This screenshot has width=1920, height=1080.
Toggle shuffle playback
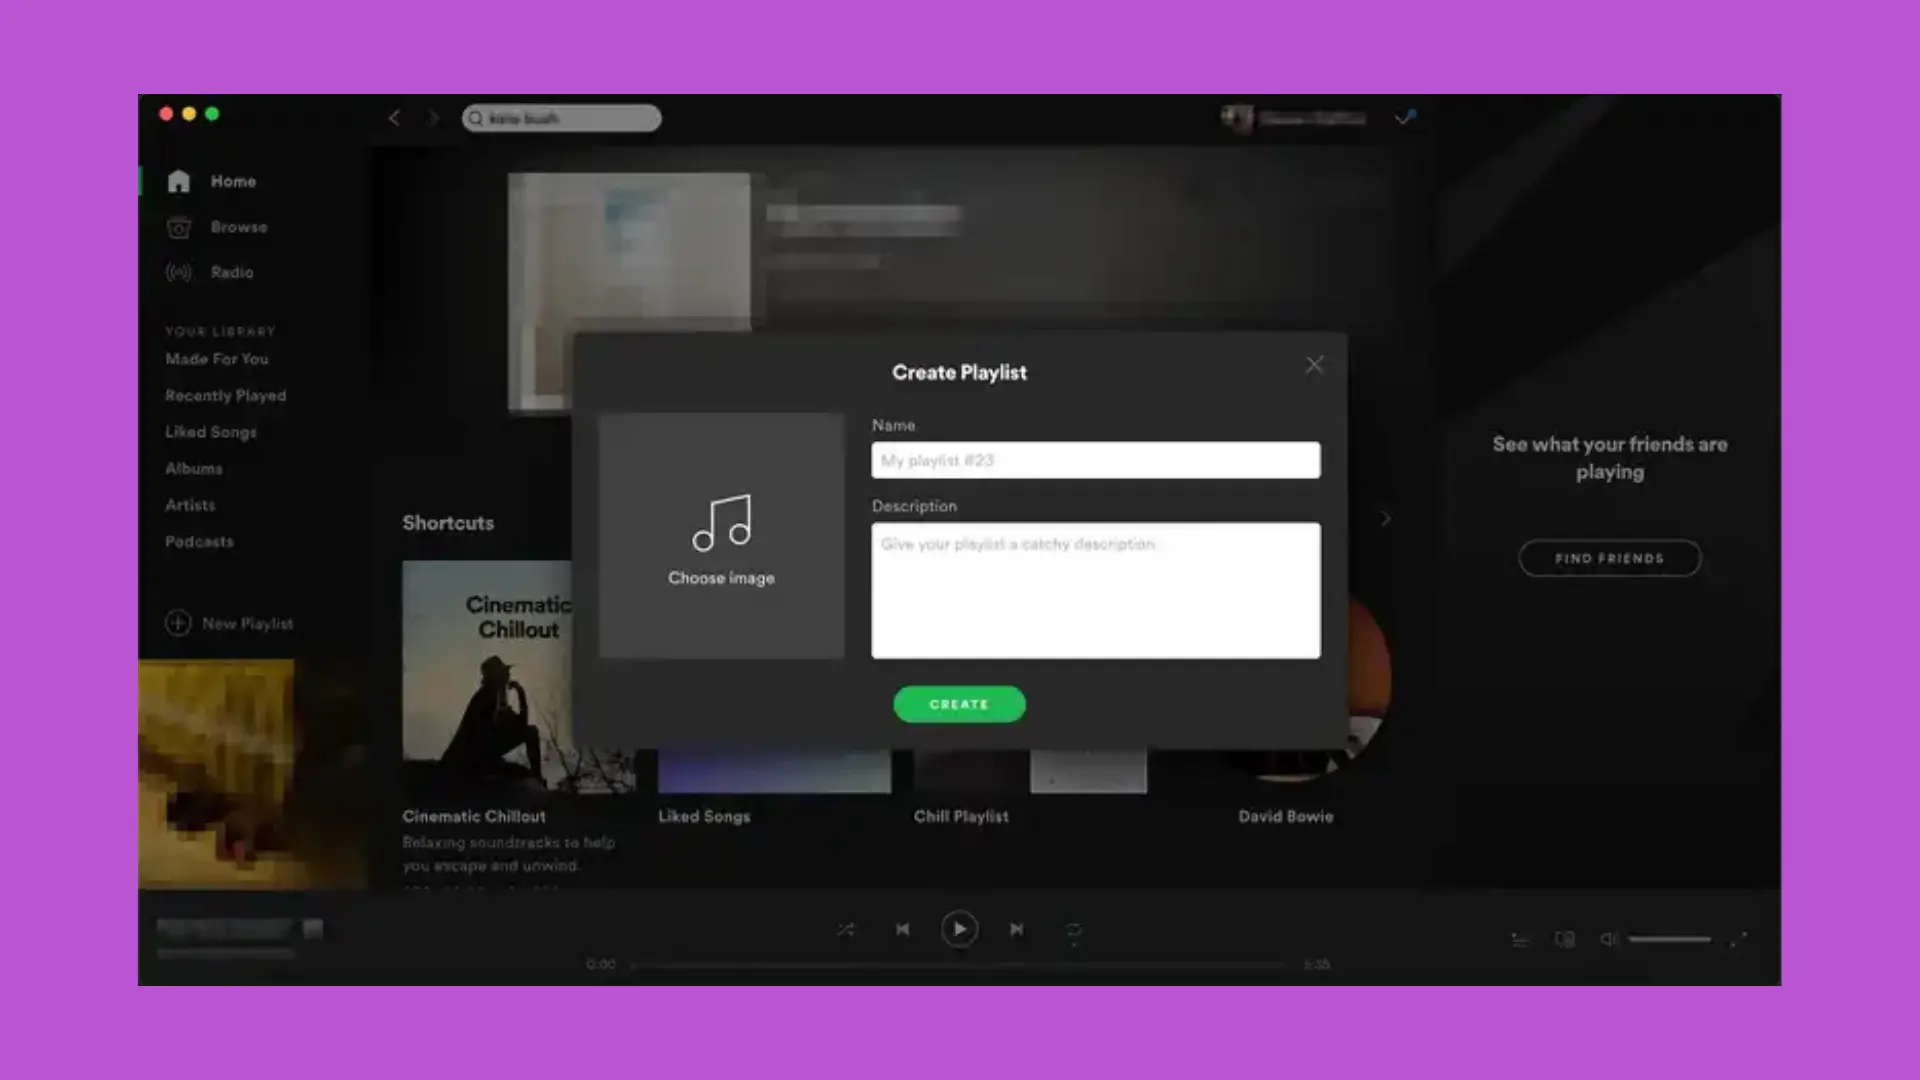point(845,929)
